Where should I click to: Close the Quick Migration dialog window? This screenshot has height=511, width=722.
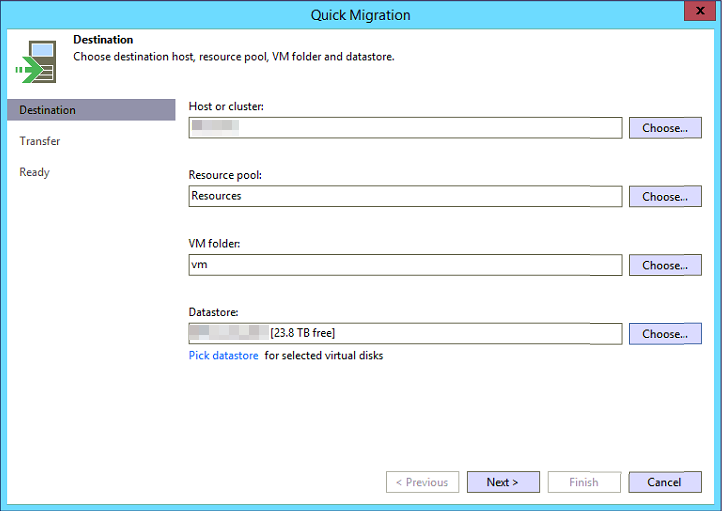point(697,13)
